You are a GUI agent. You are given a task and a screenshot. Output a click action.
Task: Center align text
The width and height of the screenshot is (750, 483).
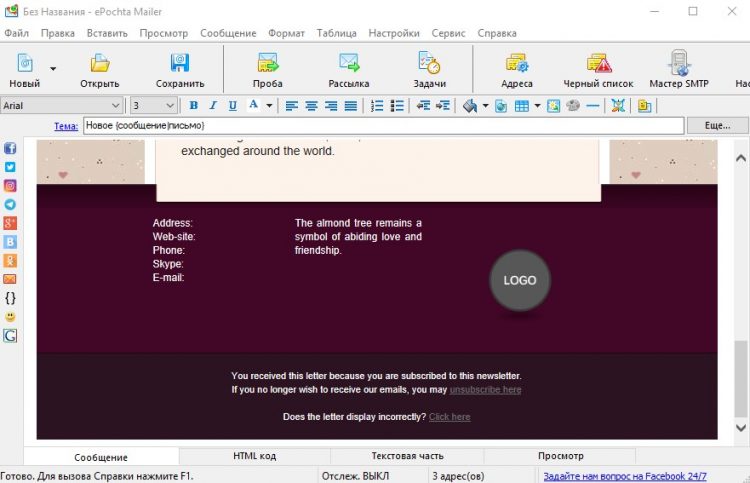[311, 106]
